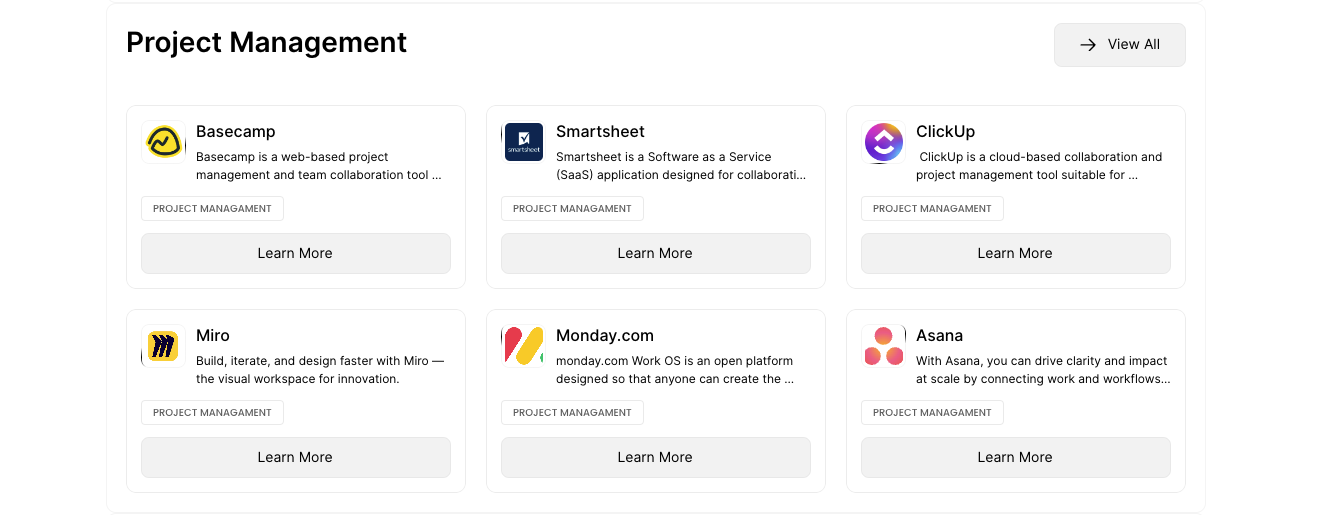
Task: Select the Project Managament tag on ClickUp card
Action: [932, 209]
